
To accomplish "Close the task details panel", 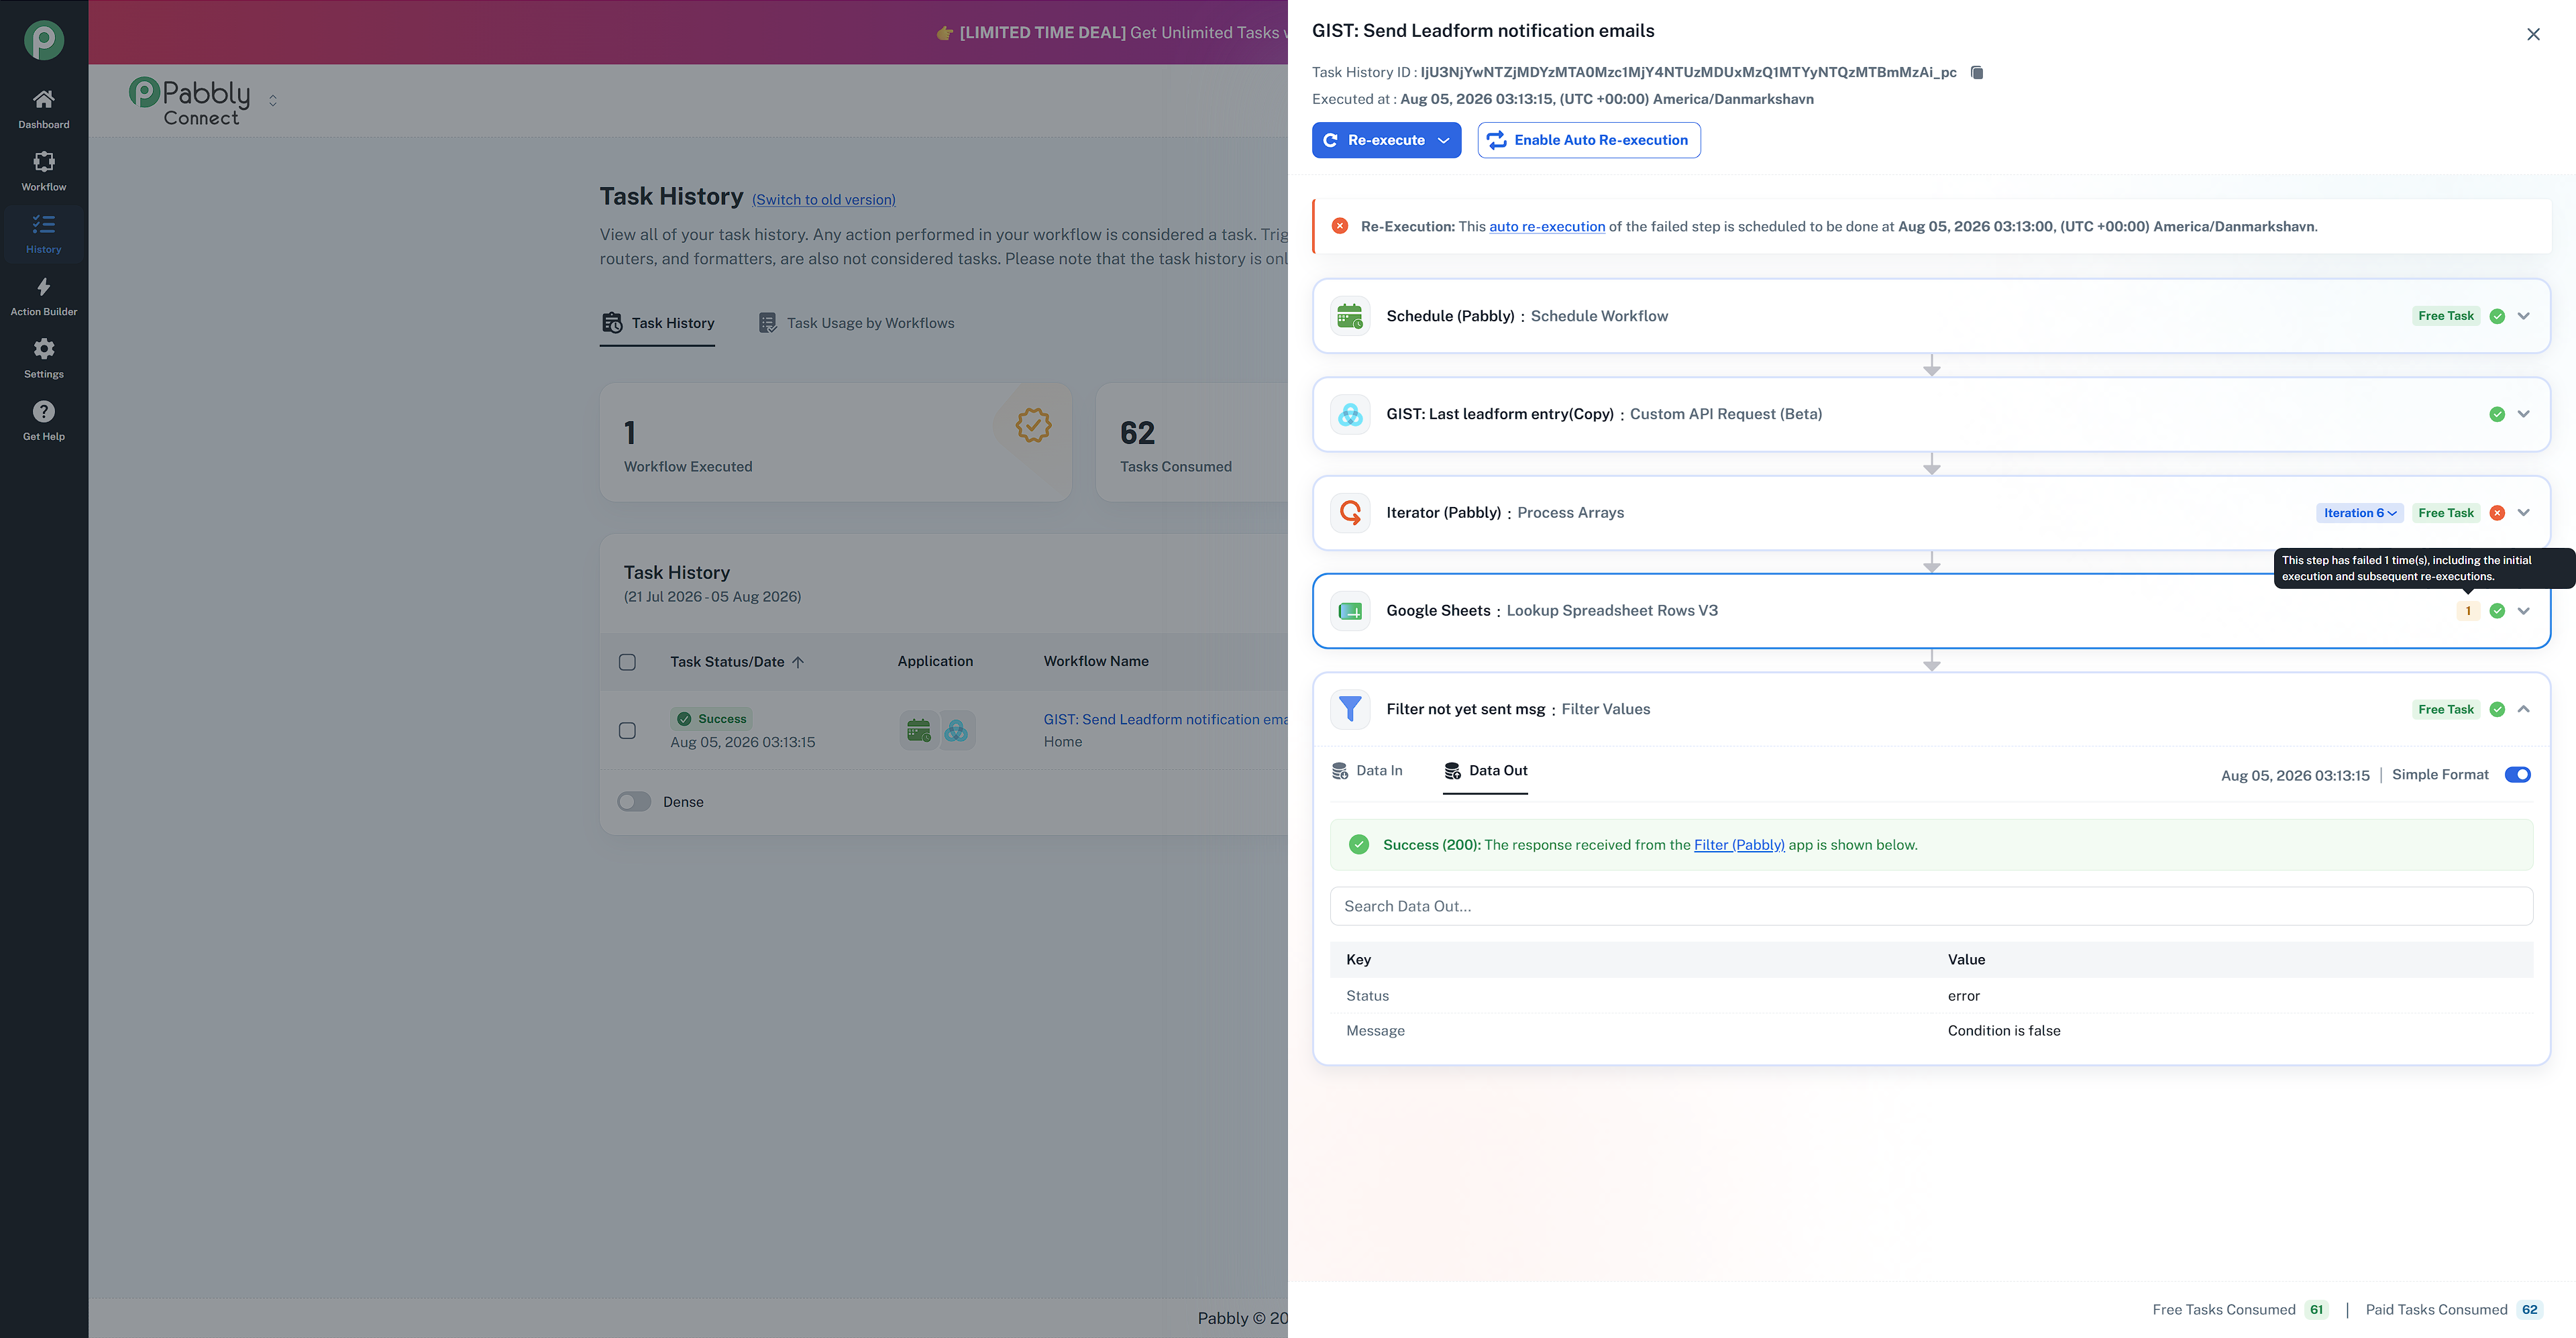I will point(2533,34).
